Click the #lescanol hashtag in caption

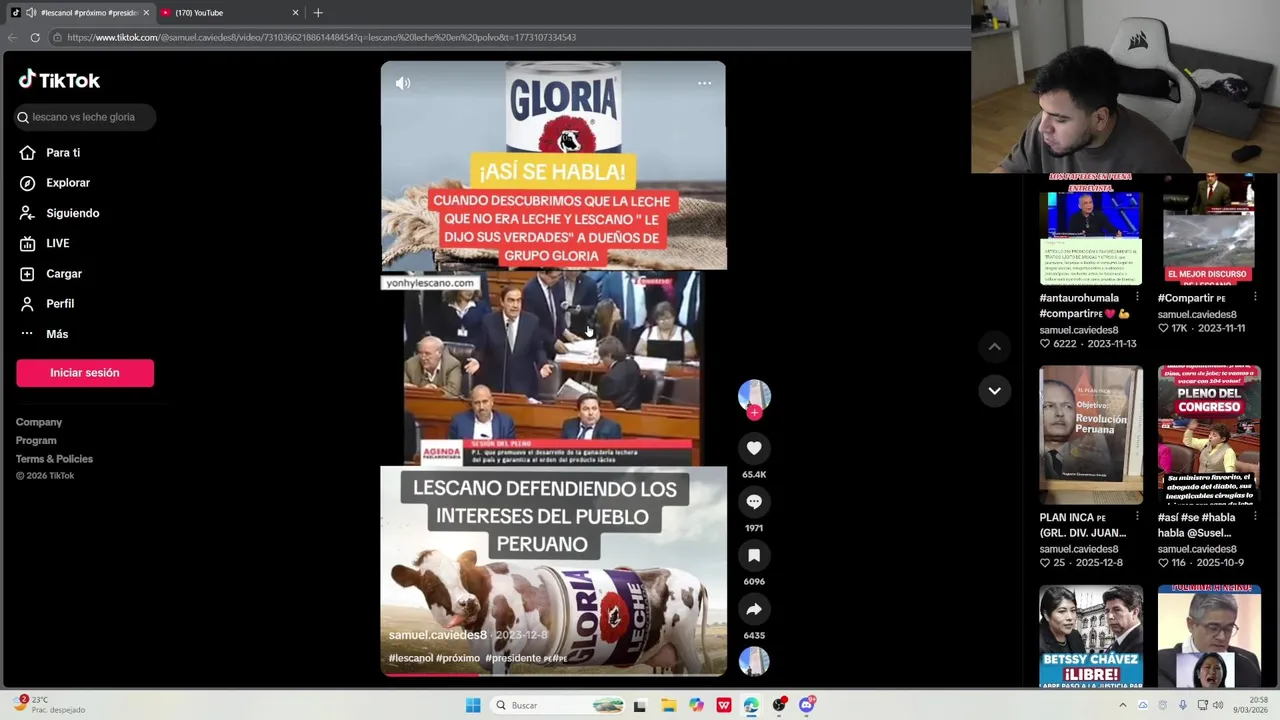pyautogui.click(x=411, y=658)
